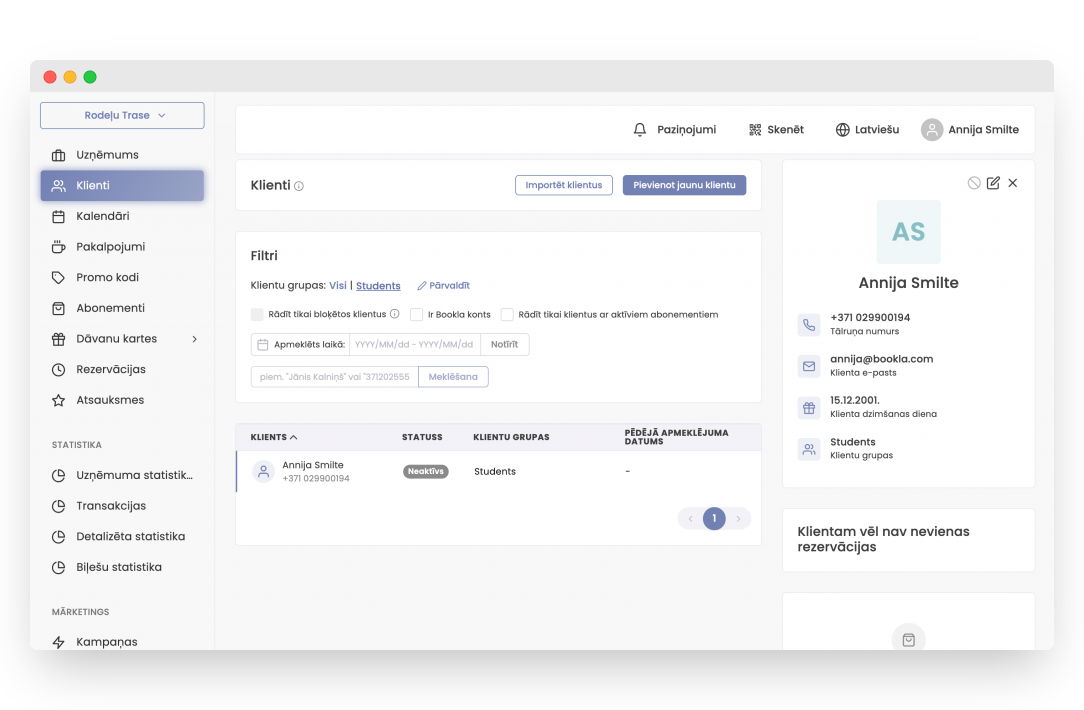The height and width of the screenshot is (710, 1084).
Task: Go to Rezervācijas in the sidebar
Action: click(110, 370)
